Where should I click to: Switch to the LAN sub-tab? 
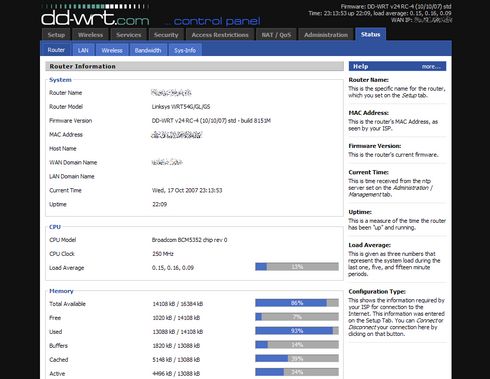tap(83, 50)
